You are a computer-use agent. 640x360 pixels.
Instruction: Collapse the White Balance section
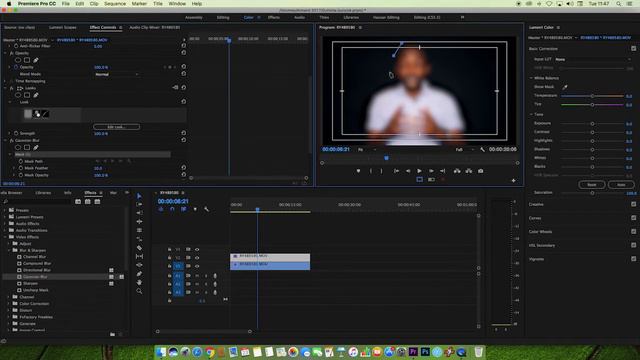[531, 78]
